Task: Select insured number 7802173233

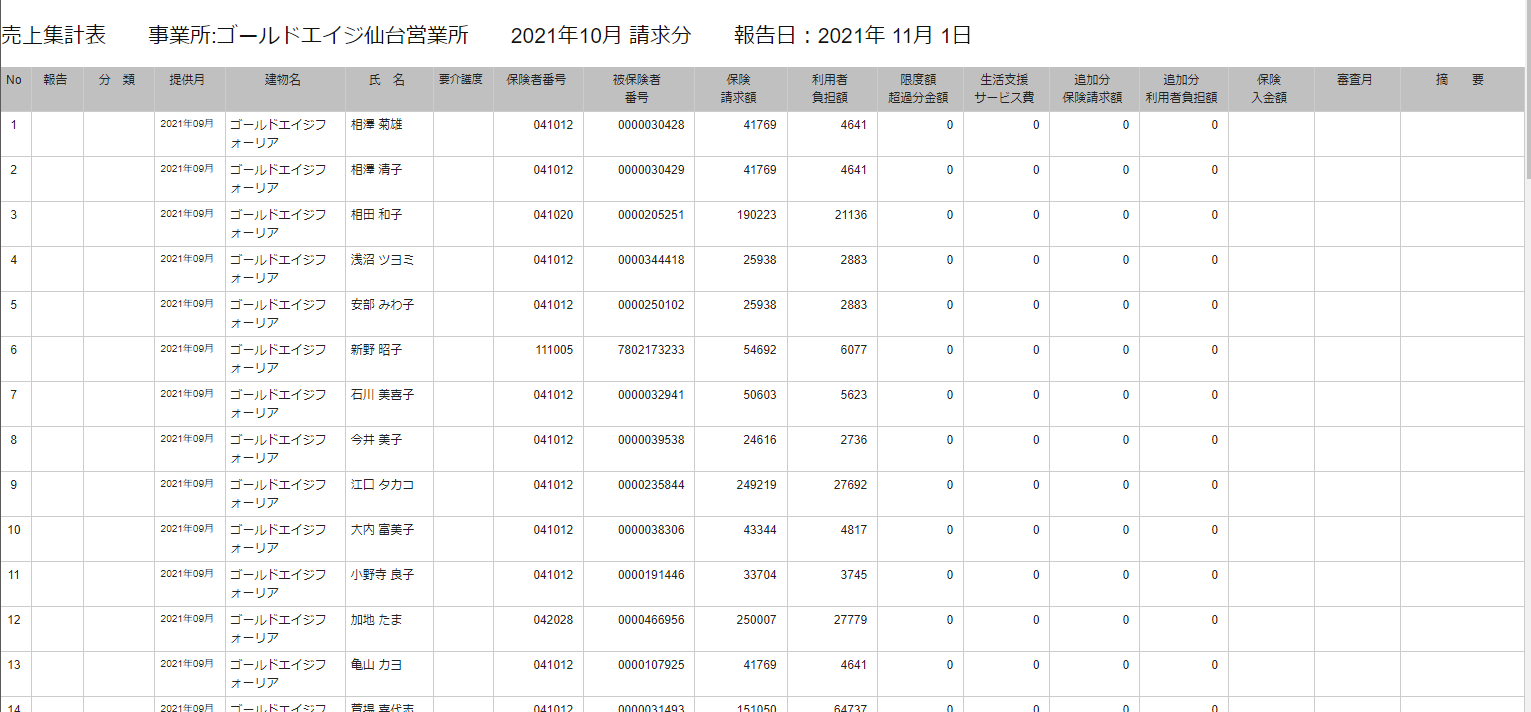Action: 651,350
